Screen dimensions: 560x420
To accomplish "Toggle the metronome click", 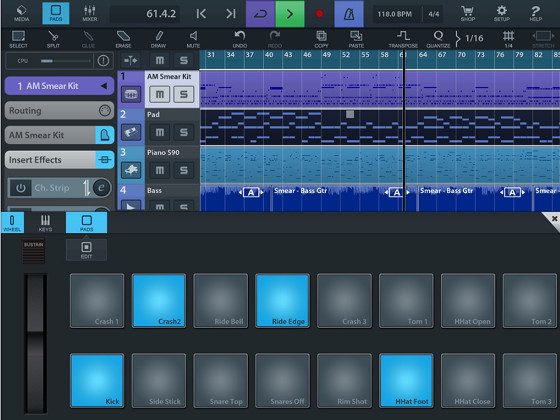I will (x=349, y=14).
